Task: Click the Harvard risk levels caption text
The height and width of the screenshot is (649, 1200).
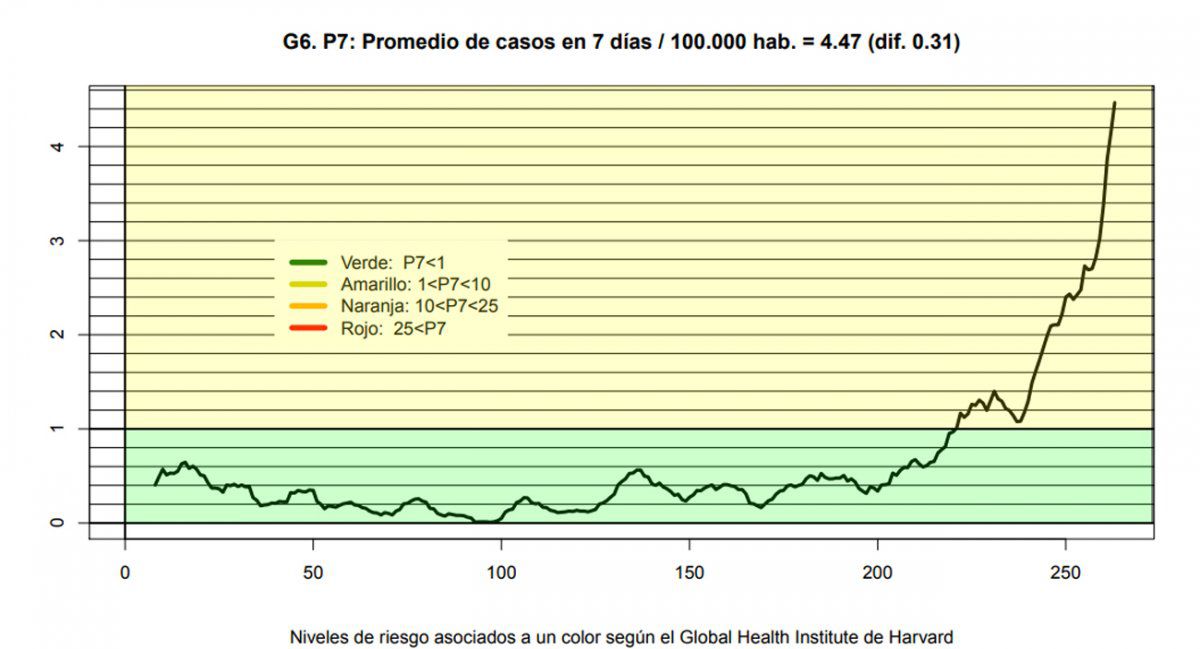Action: tap(621, 636)
